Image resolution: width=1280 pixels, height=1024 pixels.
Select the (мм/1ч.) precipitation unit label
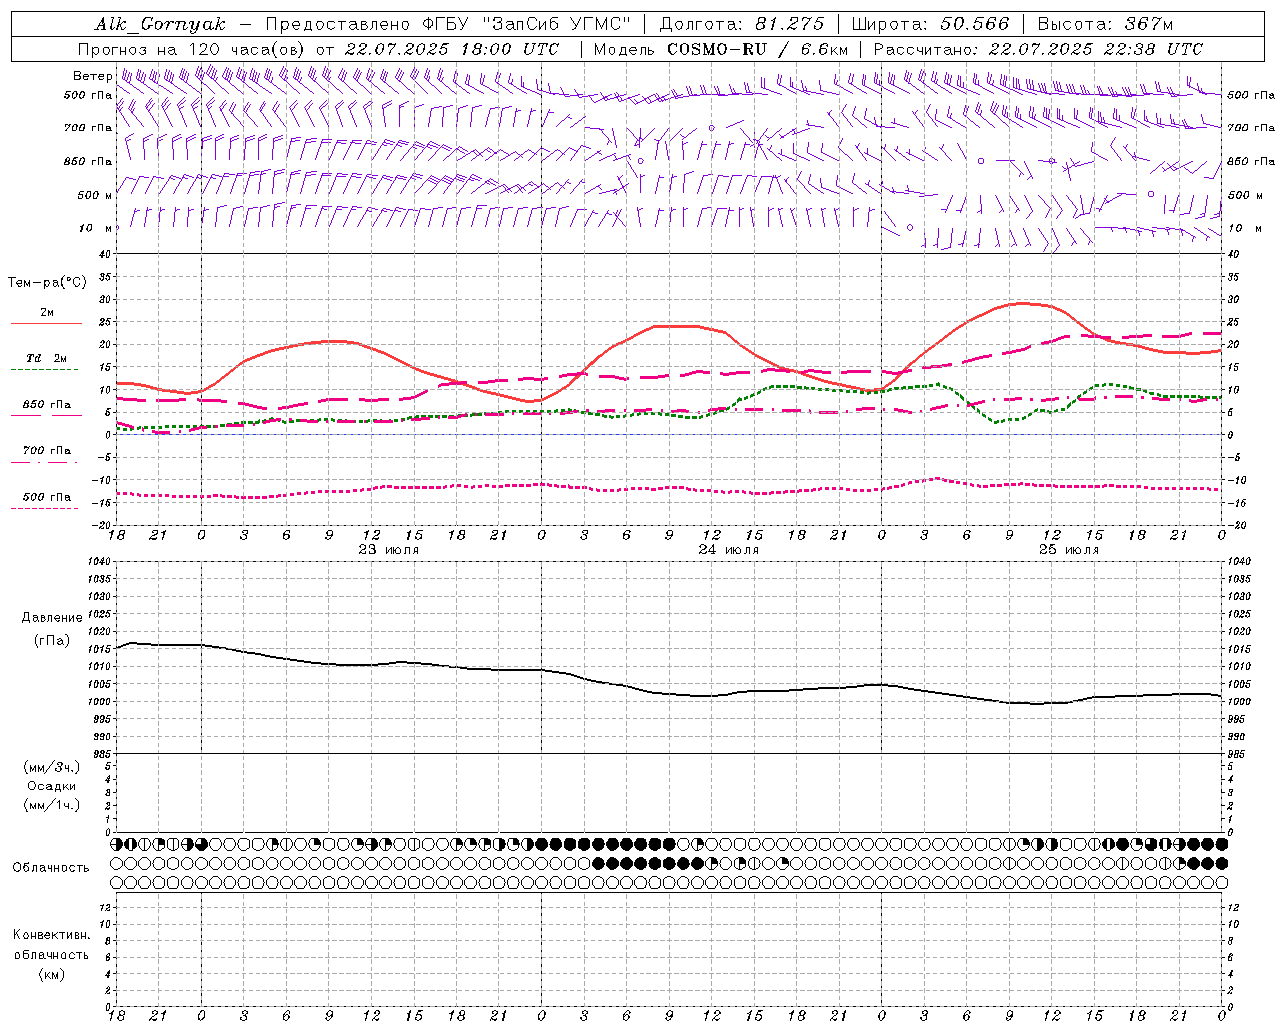pos(52,805)
